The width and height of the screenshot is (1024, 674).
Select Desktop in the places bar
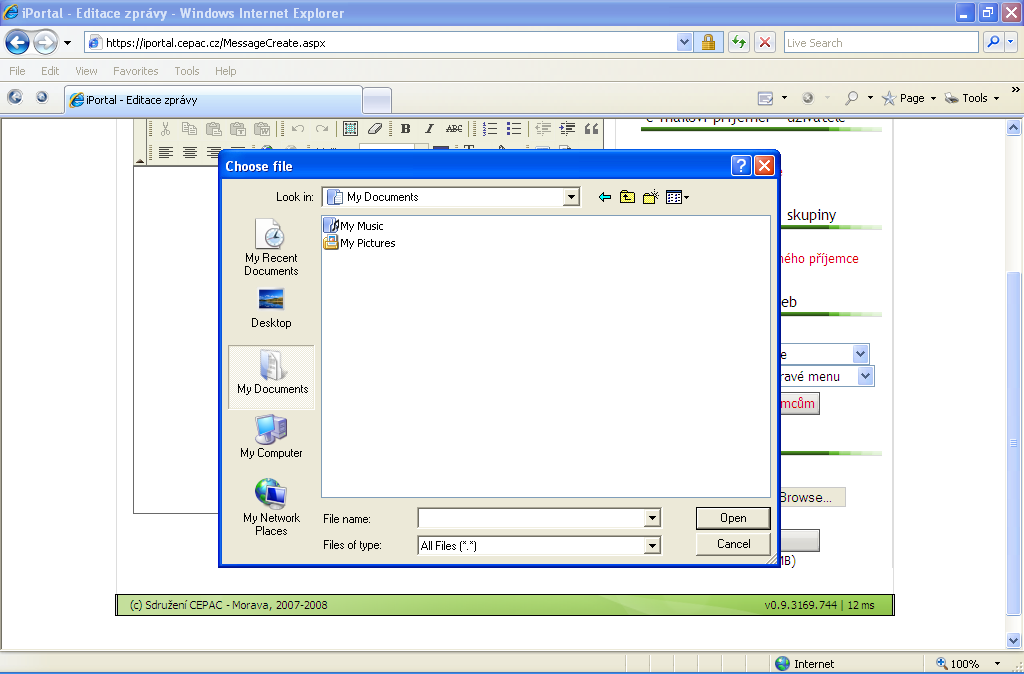click(271, 309)
